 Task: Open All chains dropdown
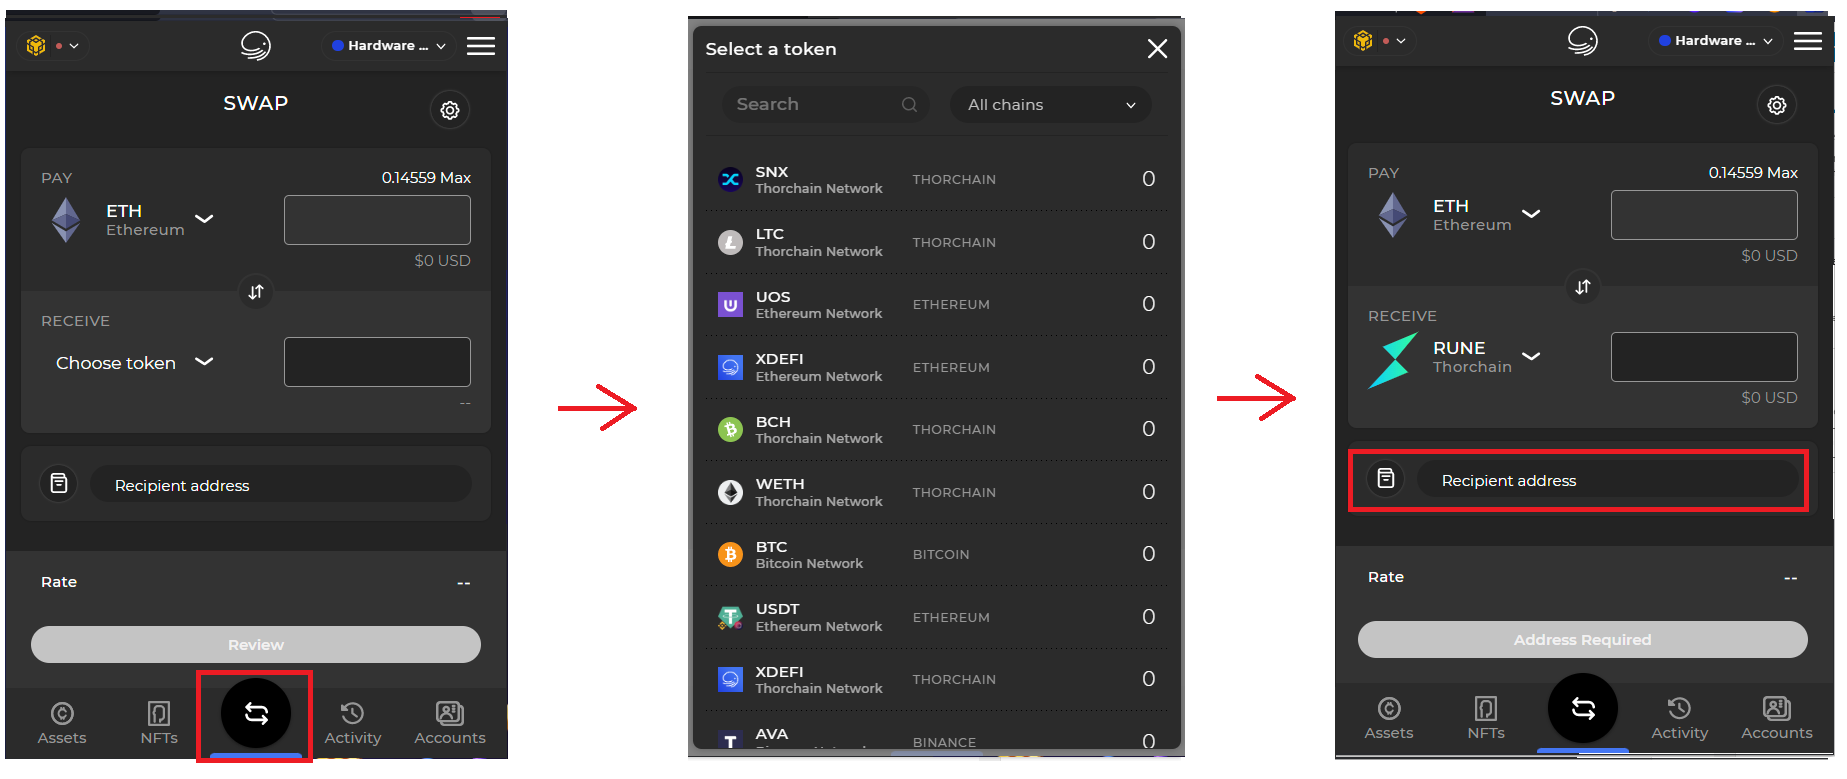click(x=1051, y=105)
